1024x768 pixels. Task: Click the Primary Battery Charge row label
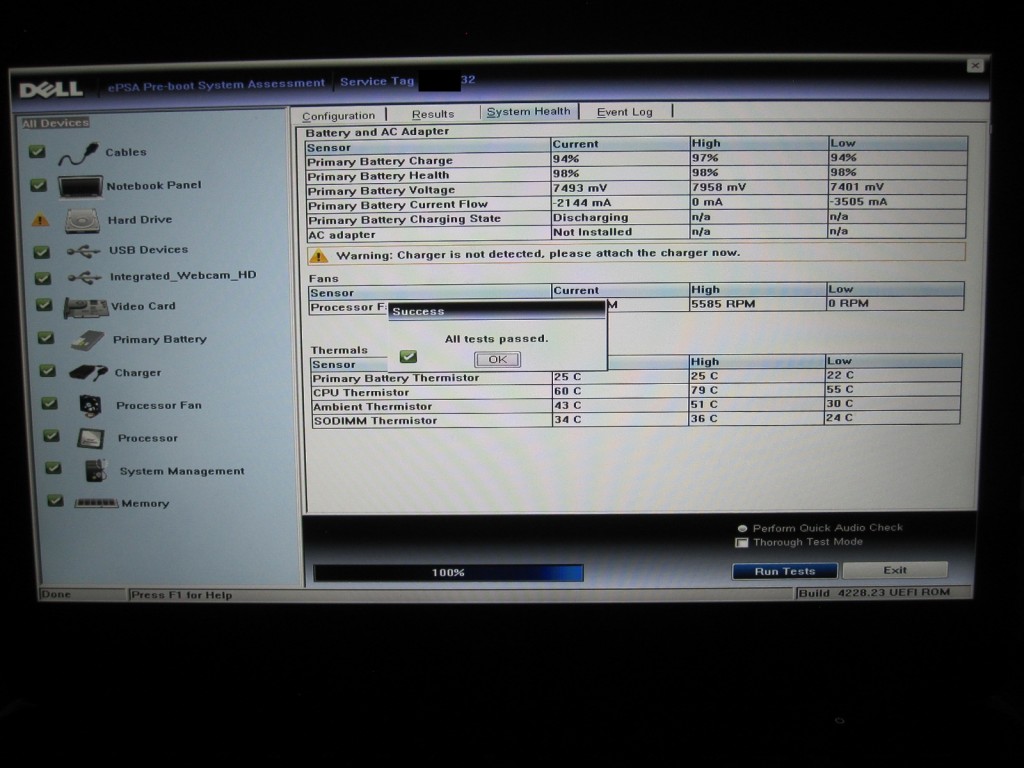coord(379,161)
